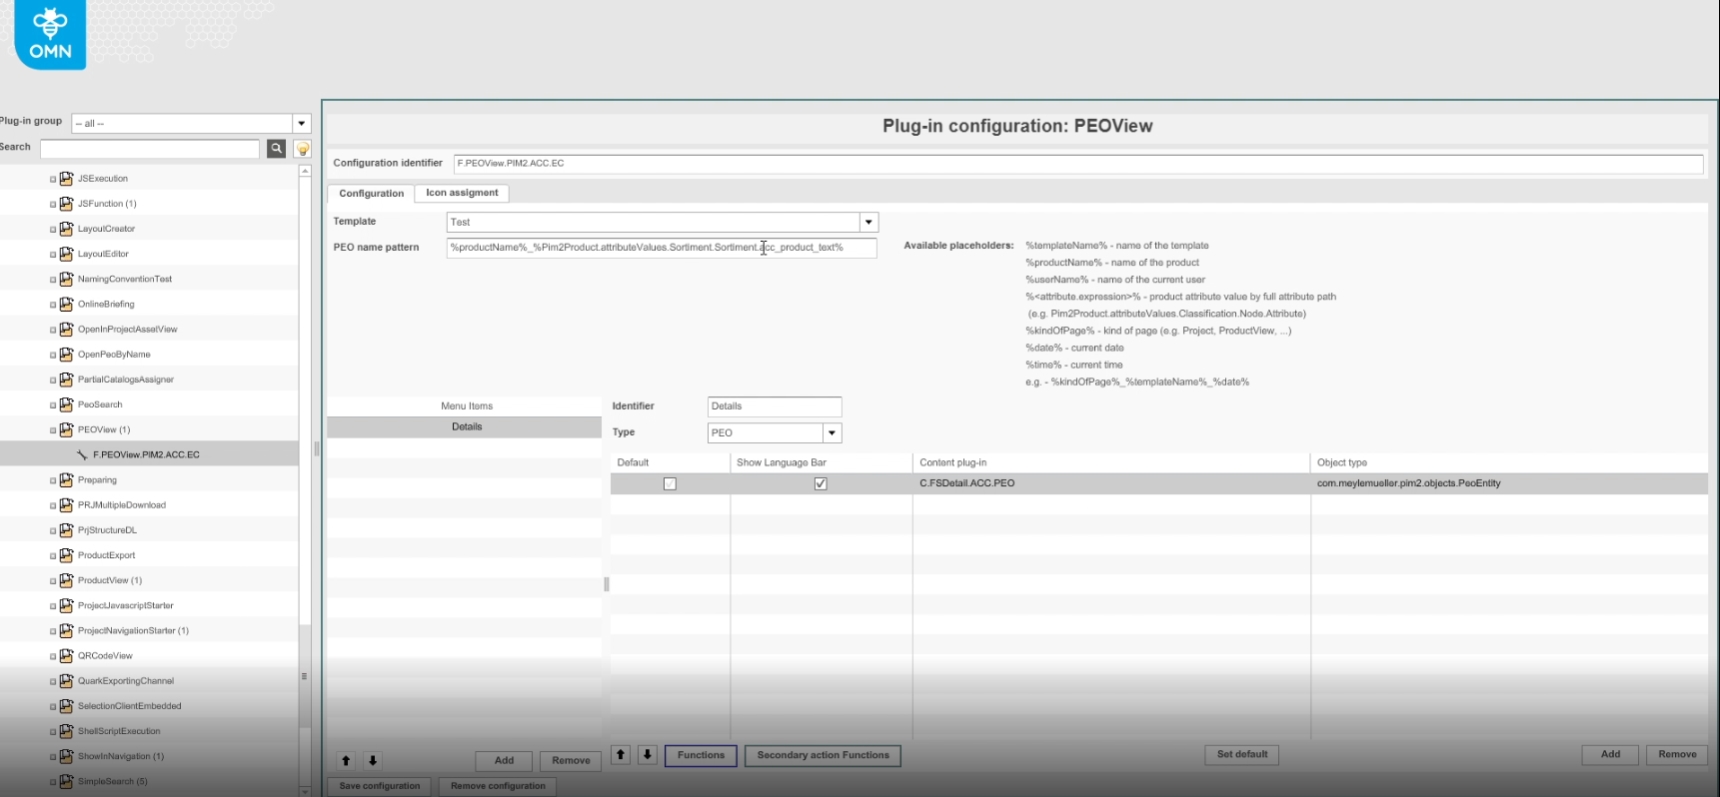This screenshot has width=1720, height=797.
Task: Uncheck Show Language Bar checkbox
Action: [820, 484]
